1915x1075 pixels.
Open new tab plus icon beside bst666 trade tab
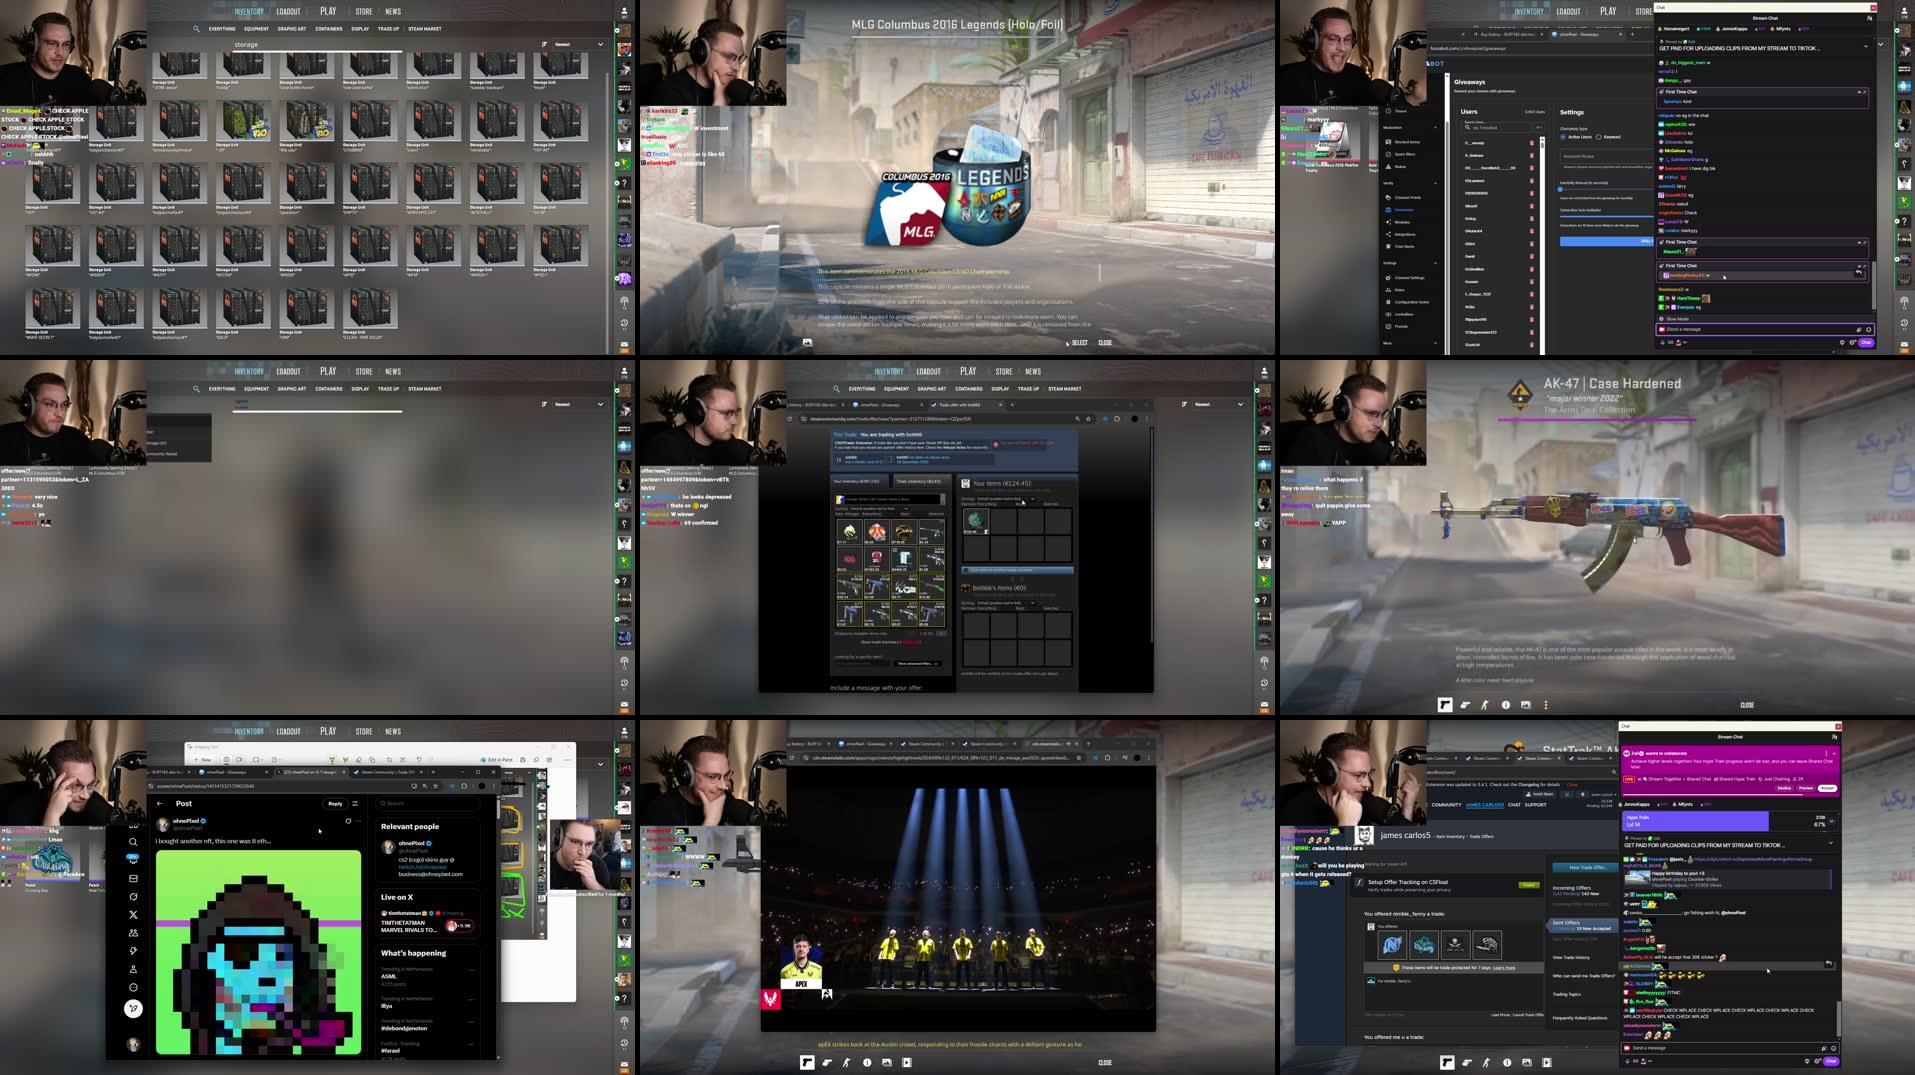click(x=1012, y=405)
